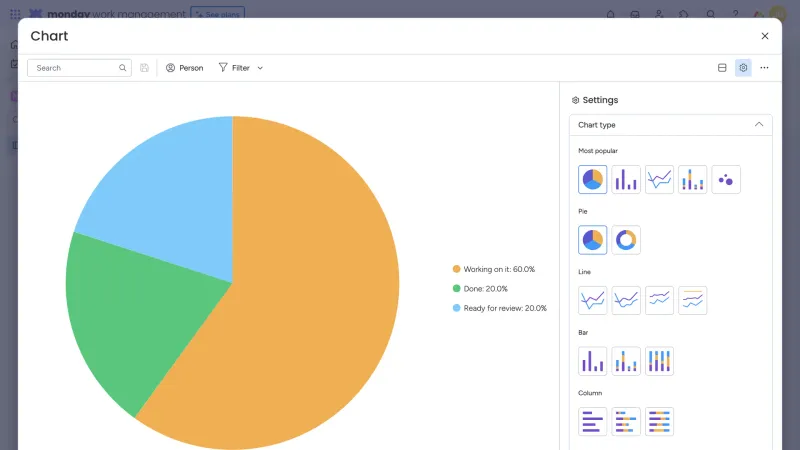Image resolution: width=800 pixels, height=450 pixels.
Task: Click the save view icon beside search
Action: point(144,68)
